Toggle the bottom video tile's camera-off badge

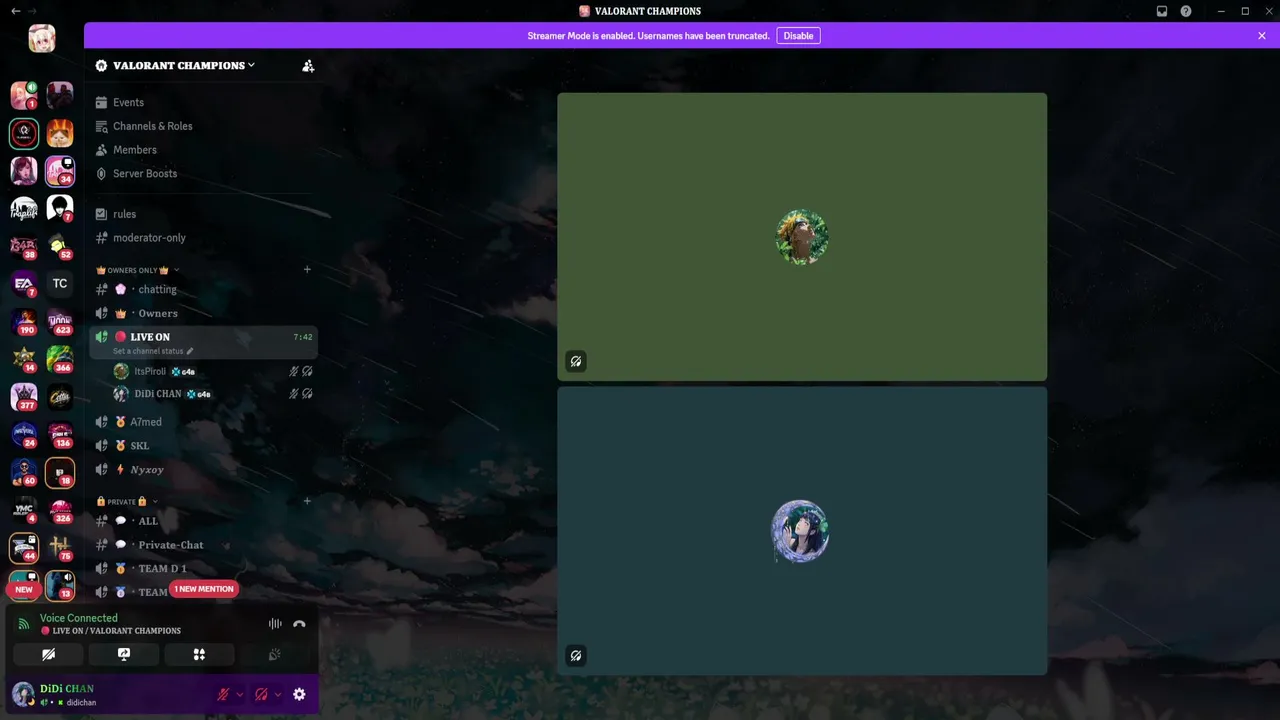click(x=576, y=656)
